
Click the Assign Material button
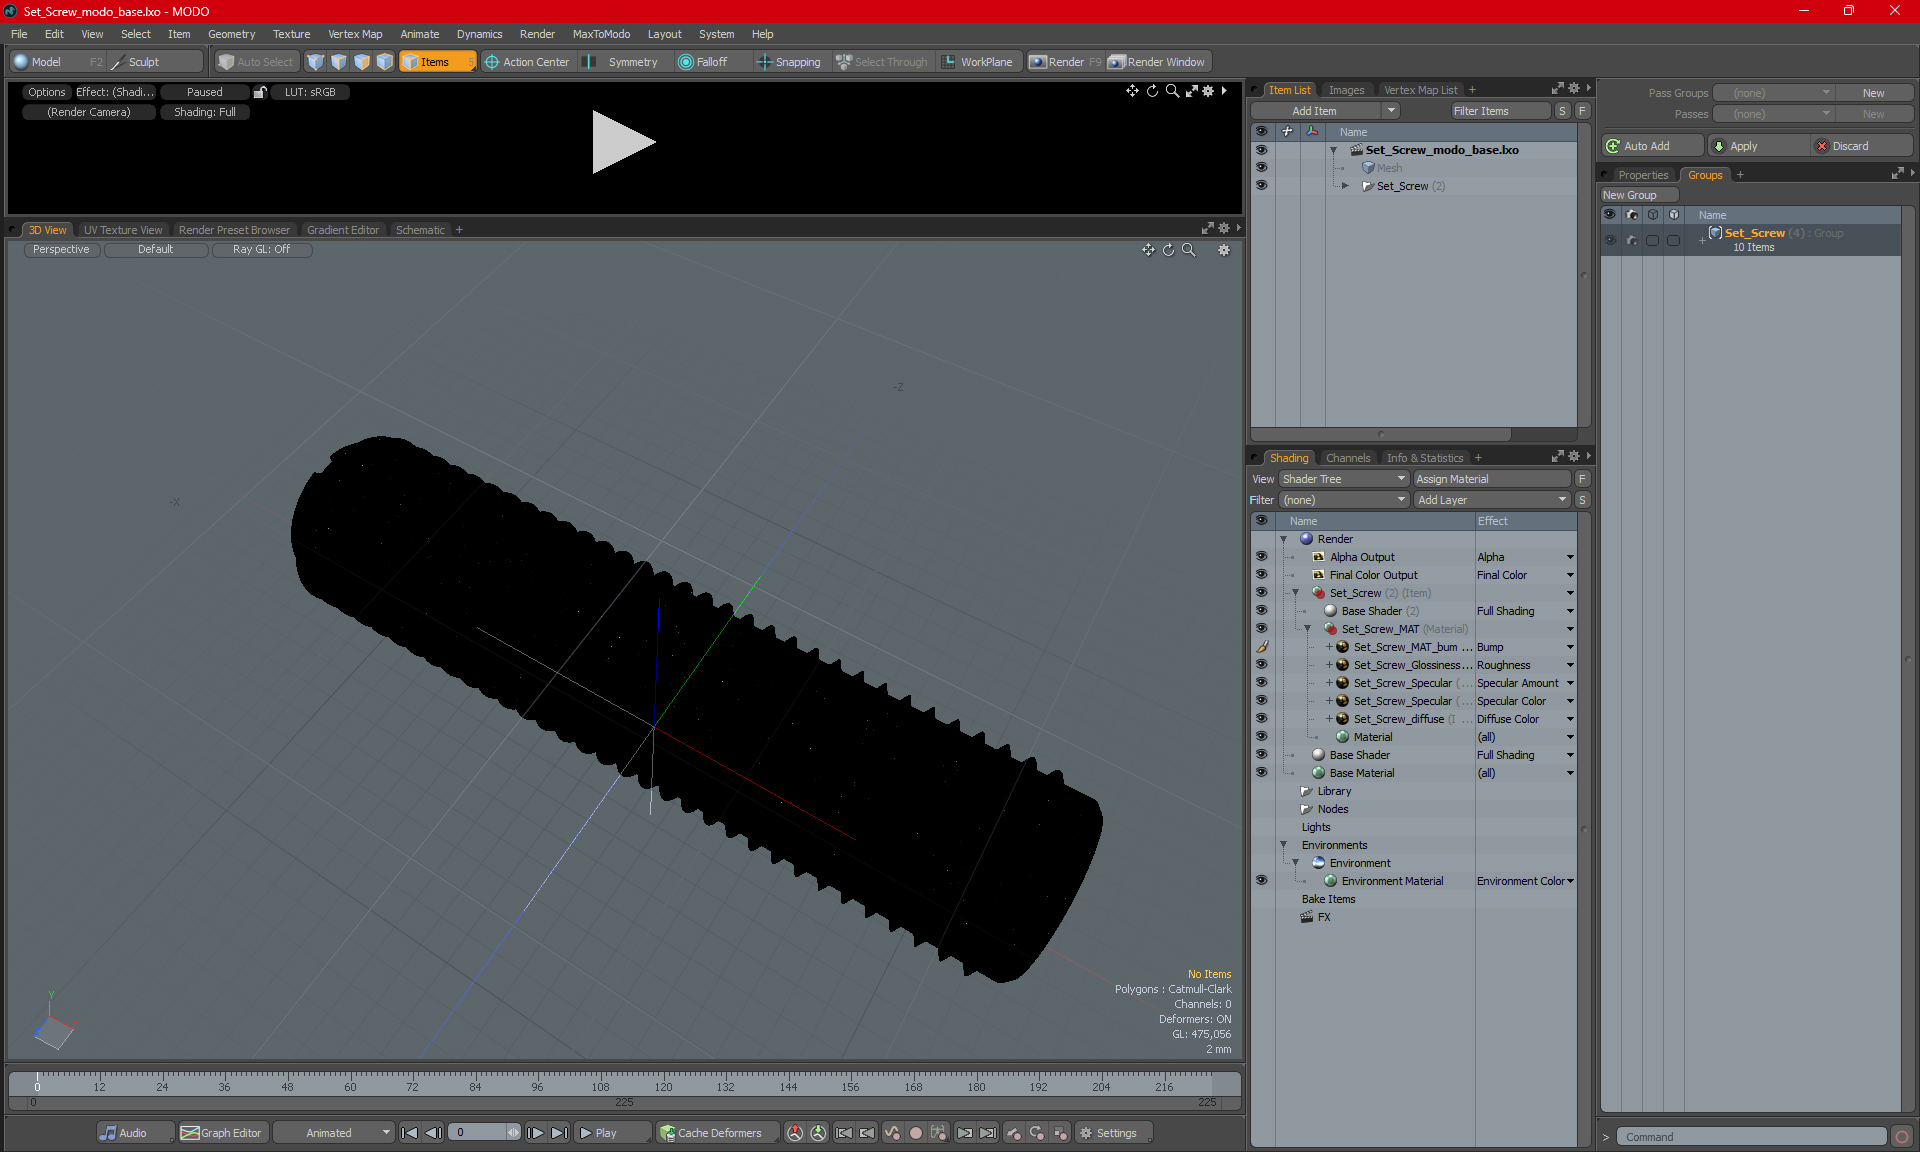click(x=1493, y=479)
